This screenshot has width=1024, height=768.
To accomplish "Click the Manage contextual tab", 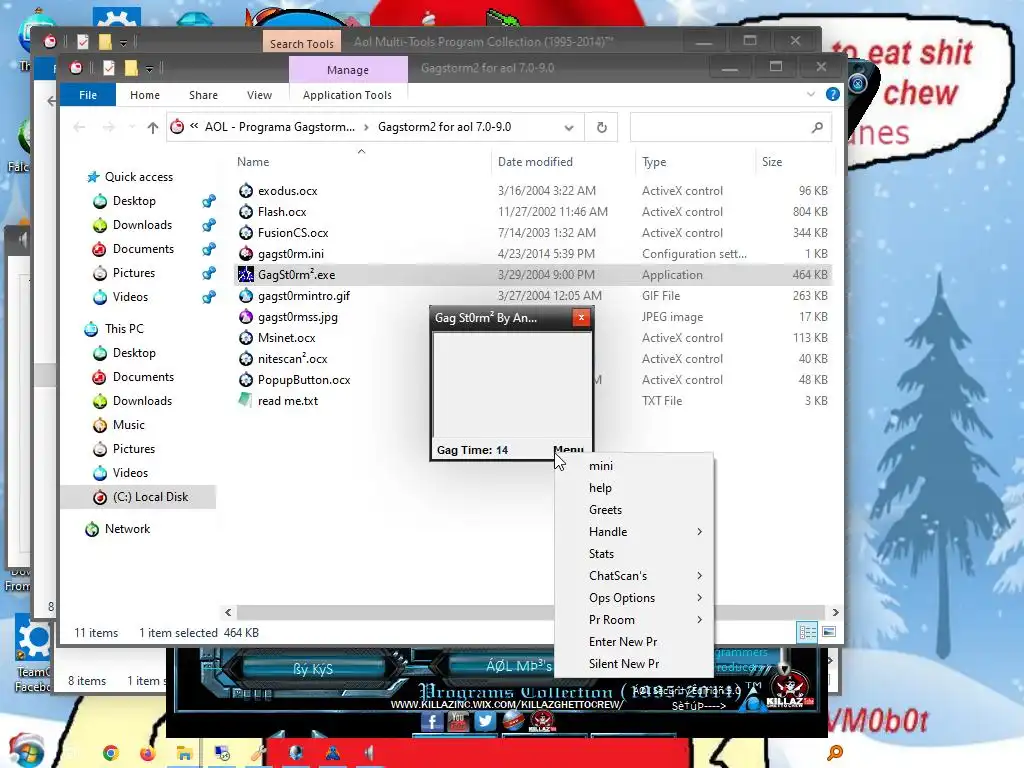I will [x=348, y=70].
